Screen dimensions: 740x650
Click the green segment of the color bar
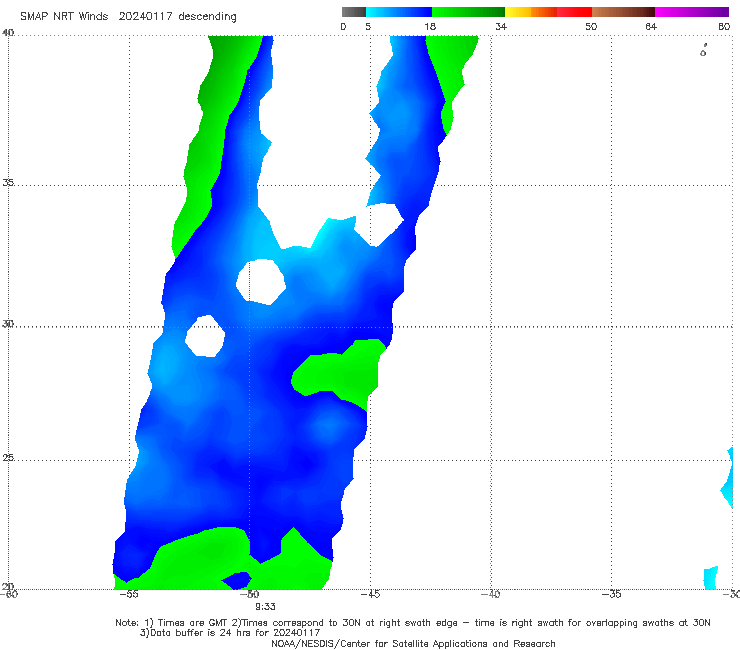pos(468,12)
